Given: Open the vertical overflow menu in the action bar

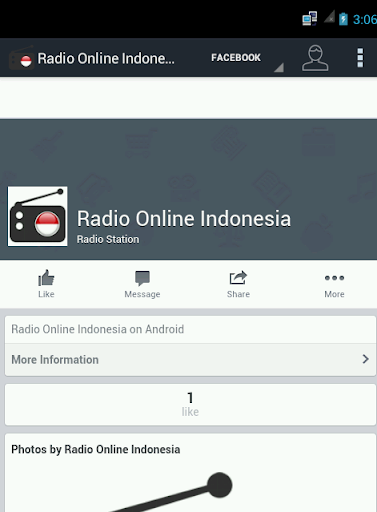Looking at the screenshot, I should coord(360,58).
